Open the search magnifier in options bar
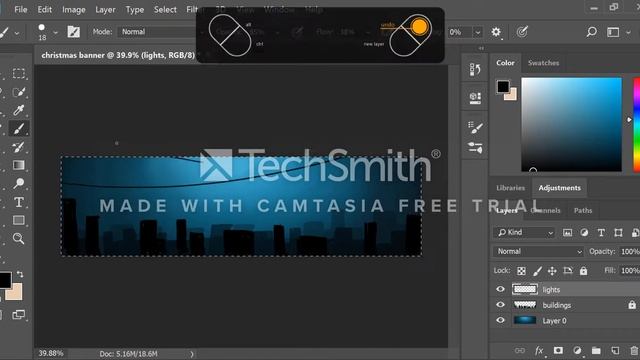 pyautogui.click(x=591, y=32)
